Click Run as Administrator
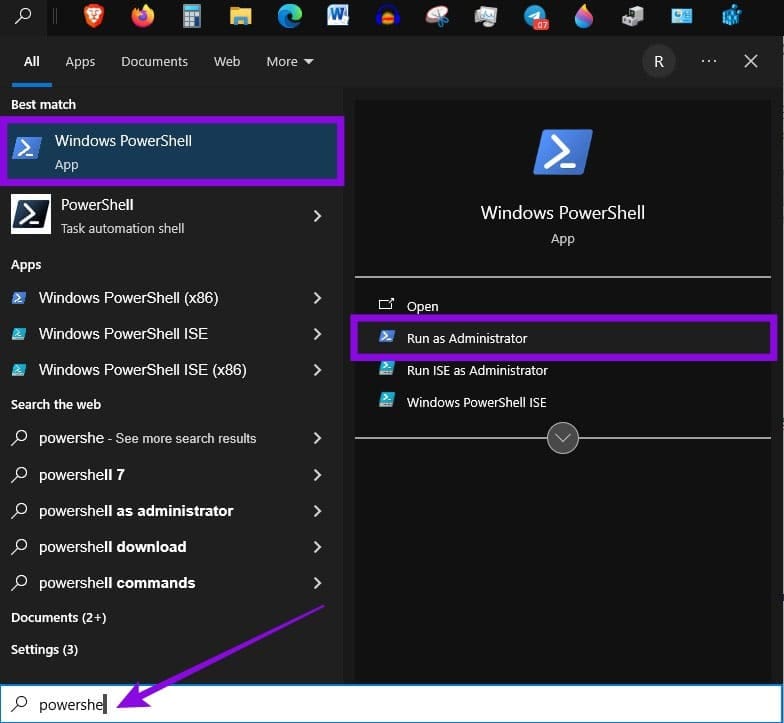 (x=564, y=338)
